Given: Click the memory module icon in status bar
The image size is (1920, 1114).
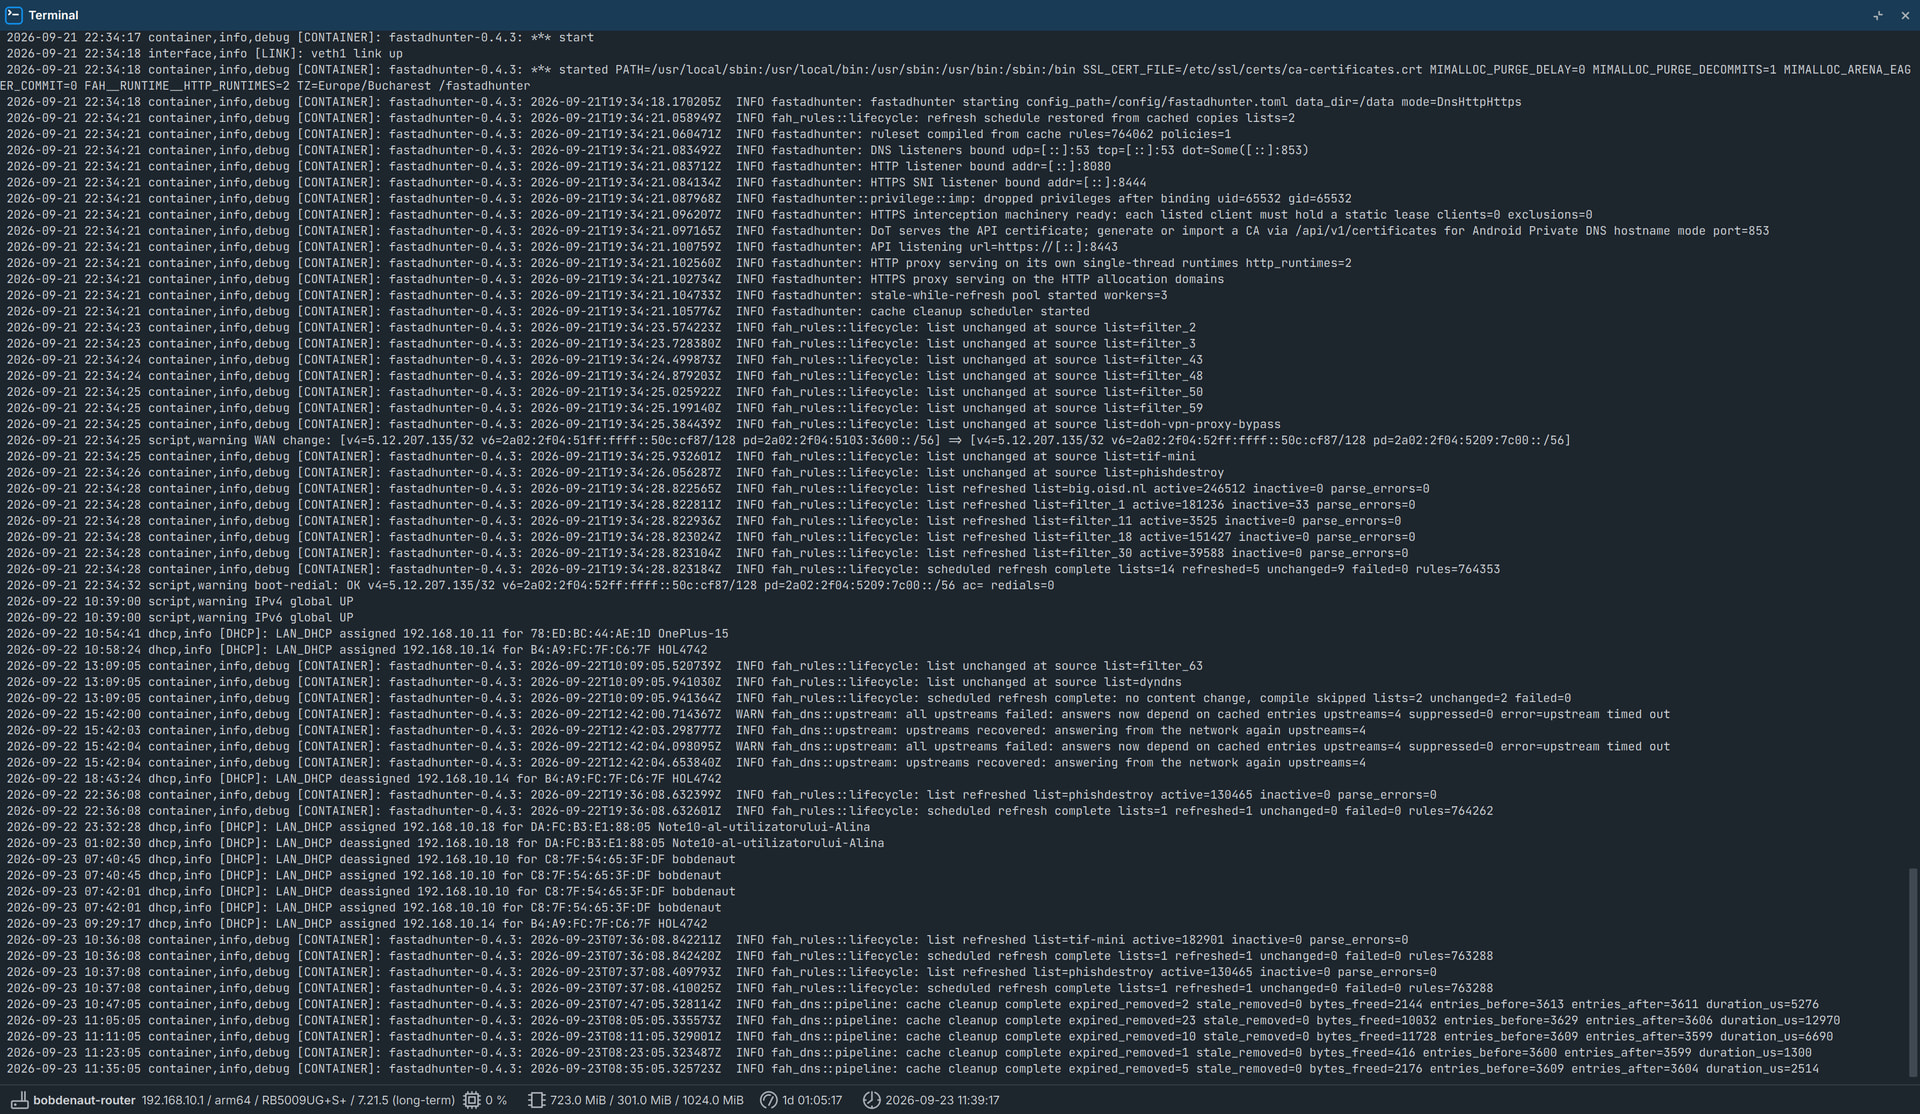Looking at the screenshot, I should click(x=536, y=1100).
